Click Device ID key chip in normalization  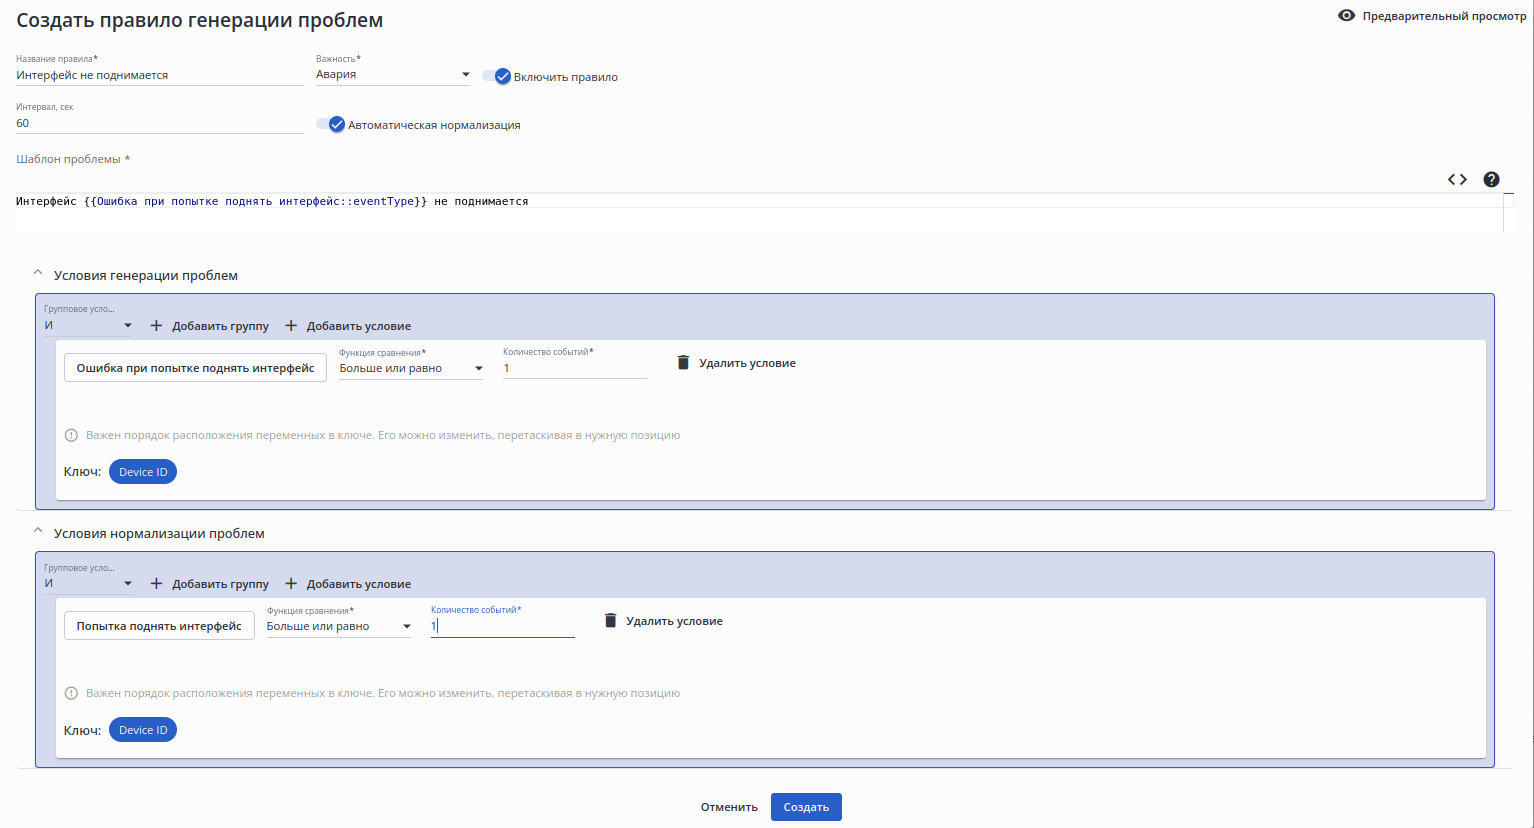(x=143, y=730)
